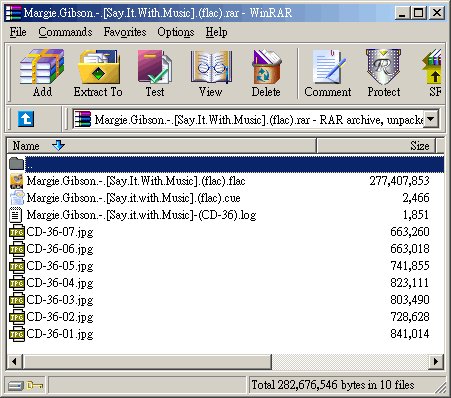
Task: Open the address bar dropdown arrow
Action: [x=431, y=119]
